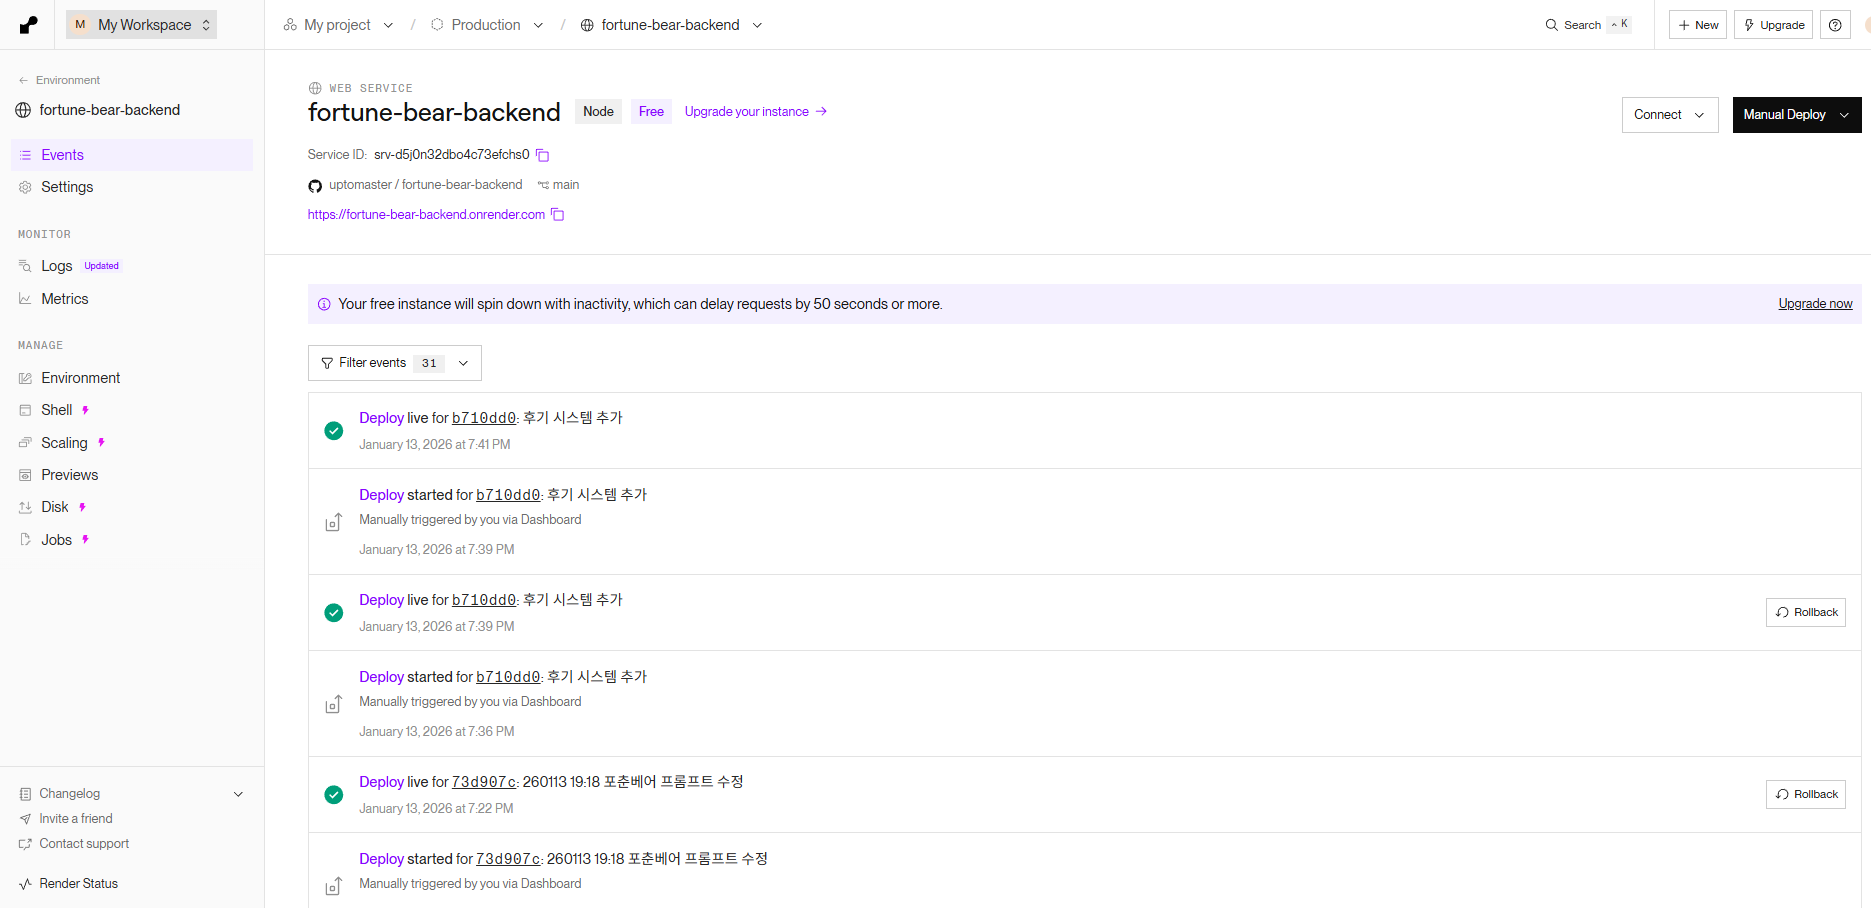Screen dimensions: 1871x908
Task: Click the green check on latest deploy
Action: point(334,431)
